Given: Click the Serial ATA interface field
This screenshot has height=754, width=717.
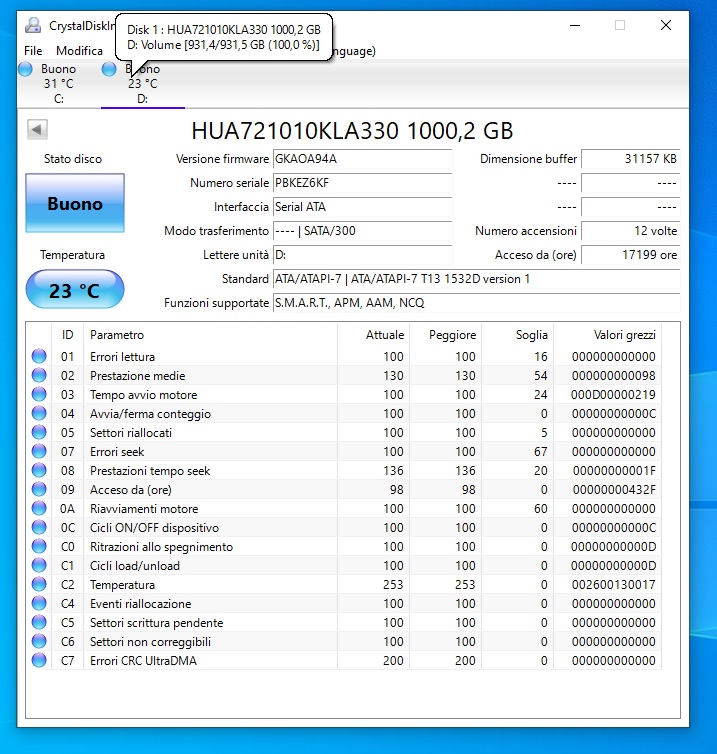Looking at the screenshot, I should pos(363,207).
